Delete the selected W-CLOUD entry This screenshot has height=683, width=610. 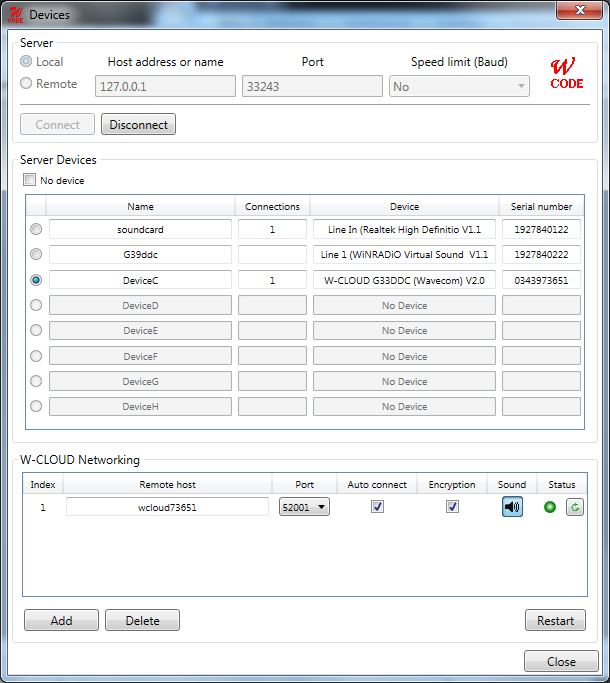coord(142,620)
